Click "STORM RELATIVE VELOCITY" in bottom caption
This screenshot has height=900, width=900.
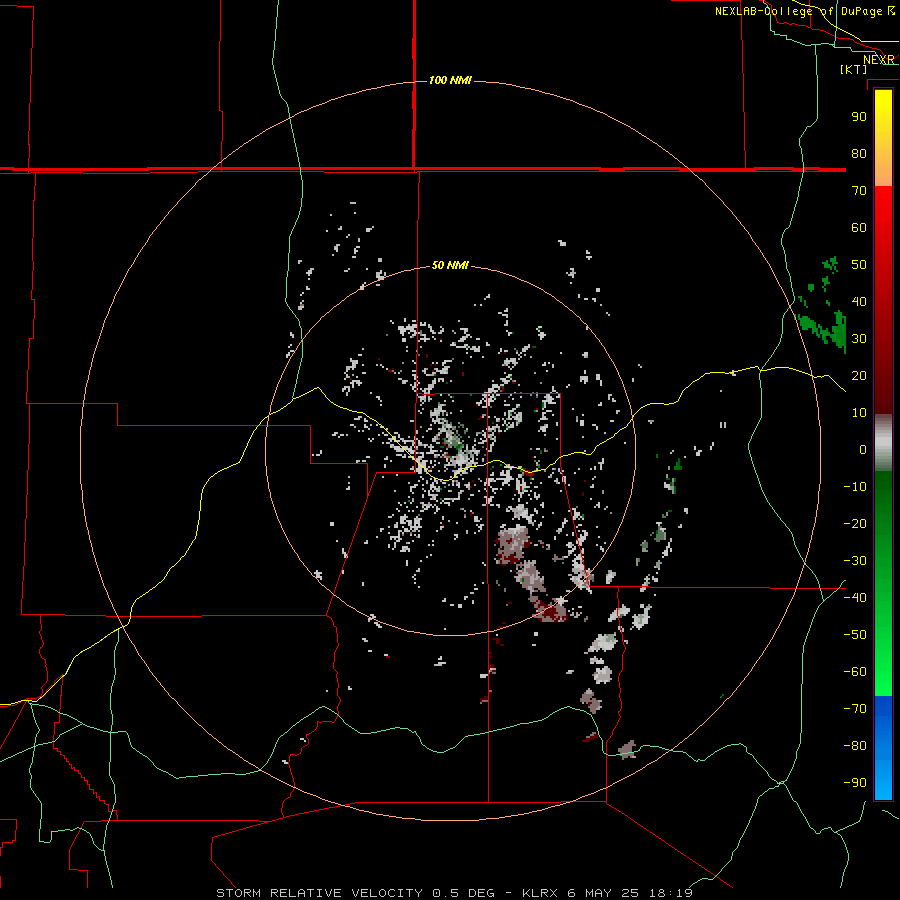pos(319,893)
